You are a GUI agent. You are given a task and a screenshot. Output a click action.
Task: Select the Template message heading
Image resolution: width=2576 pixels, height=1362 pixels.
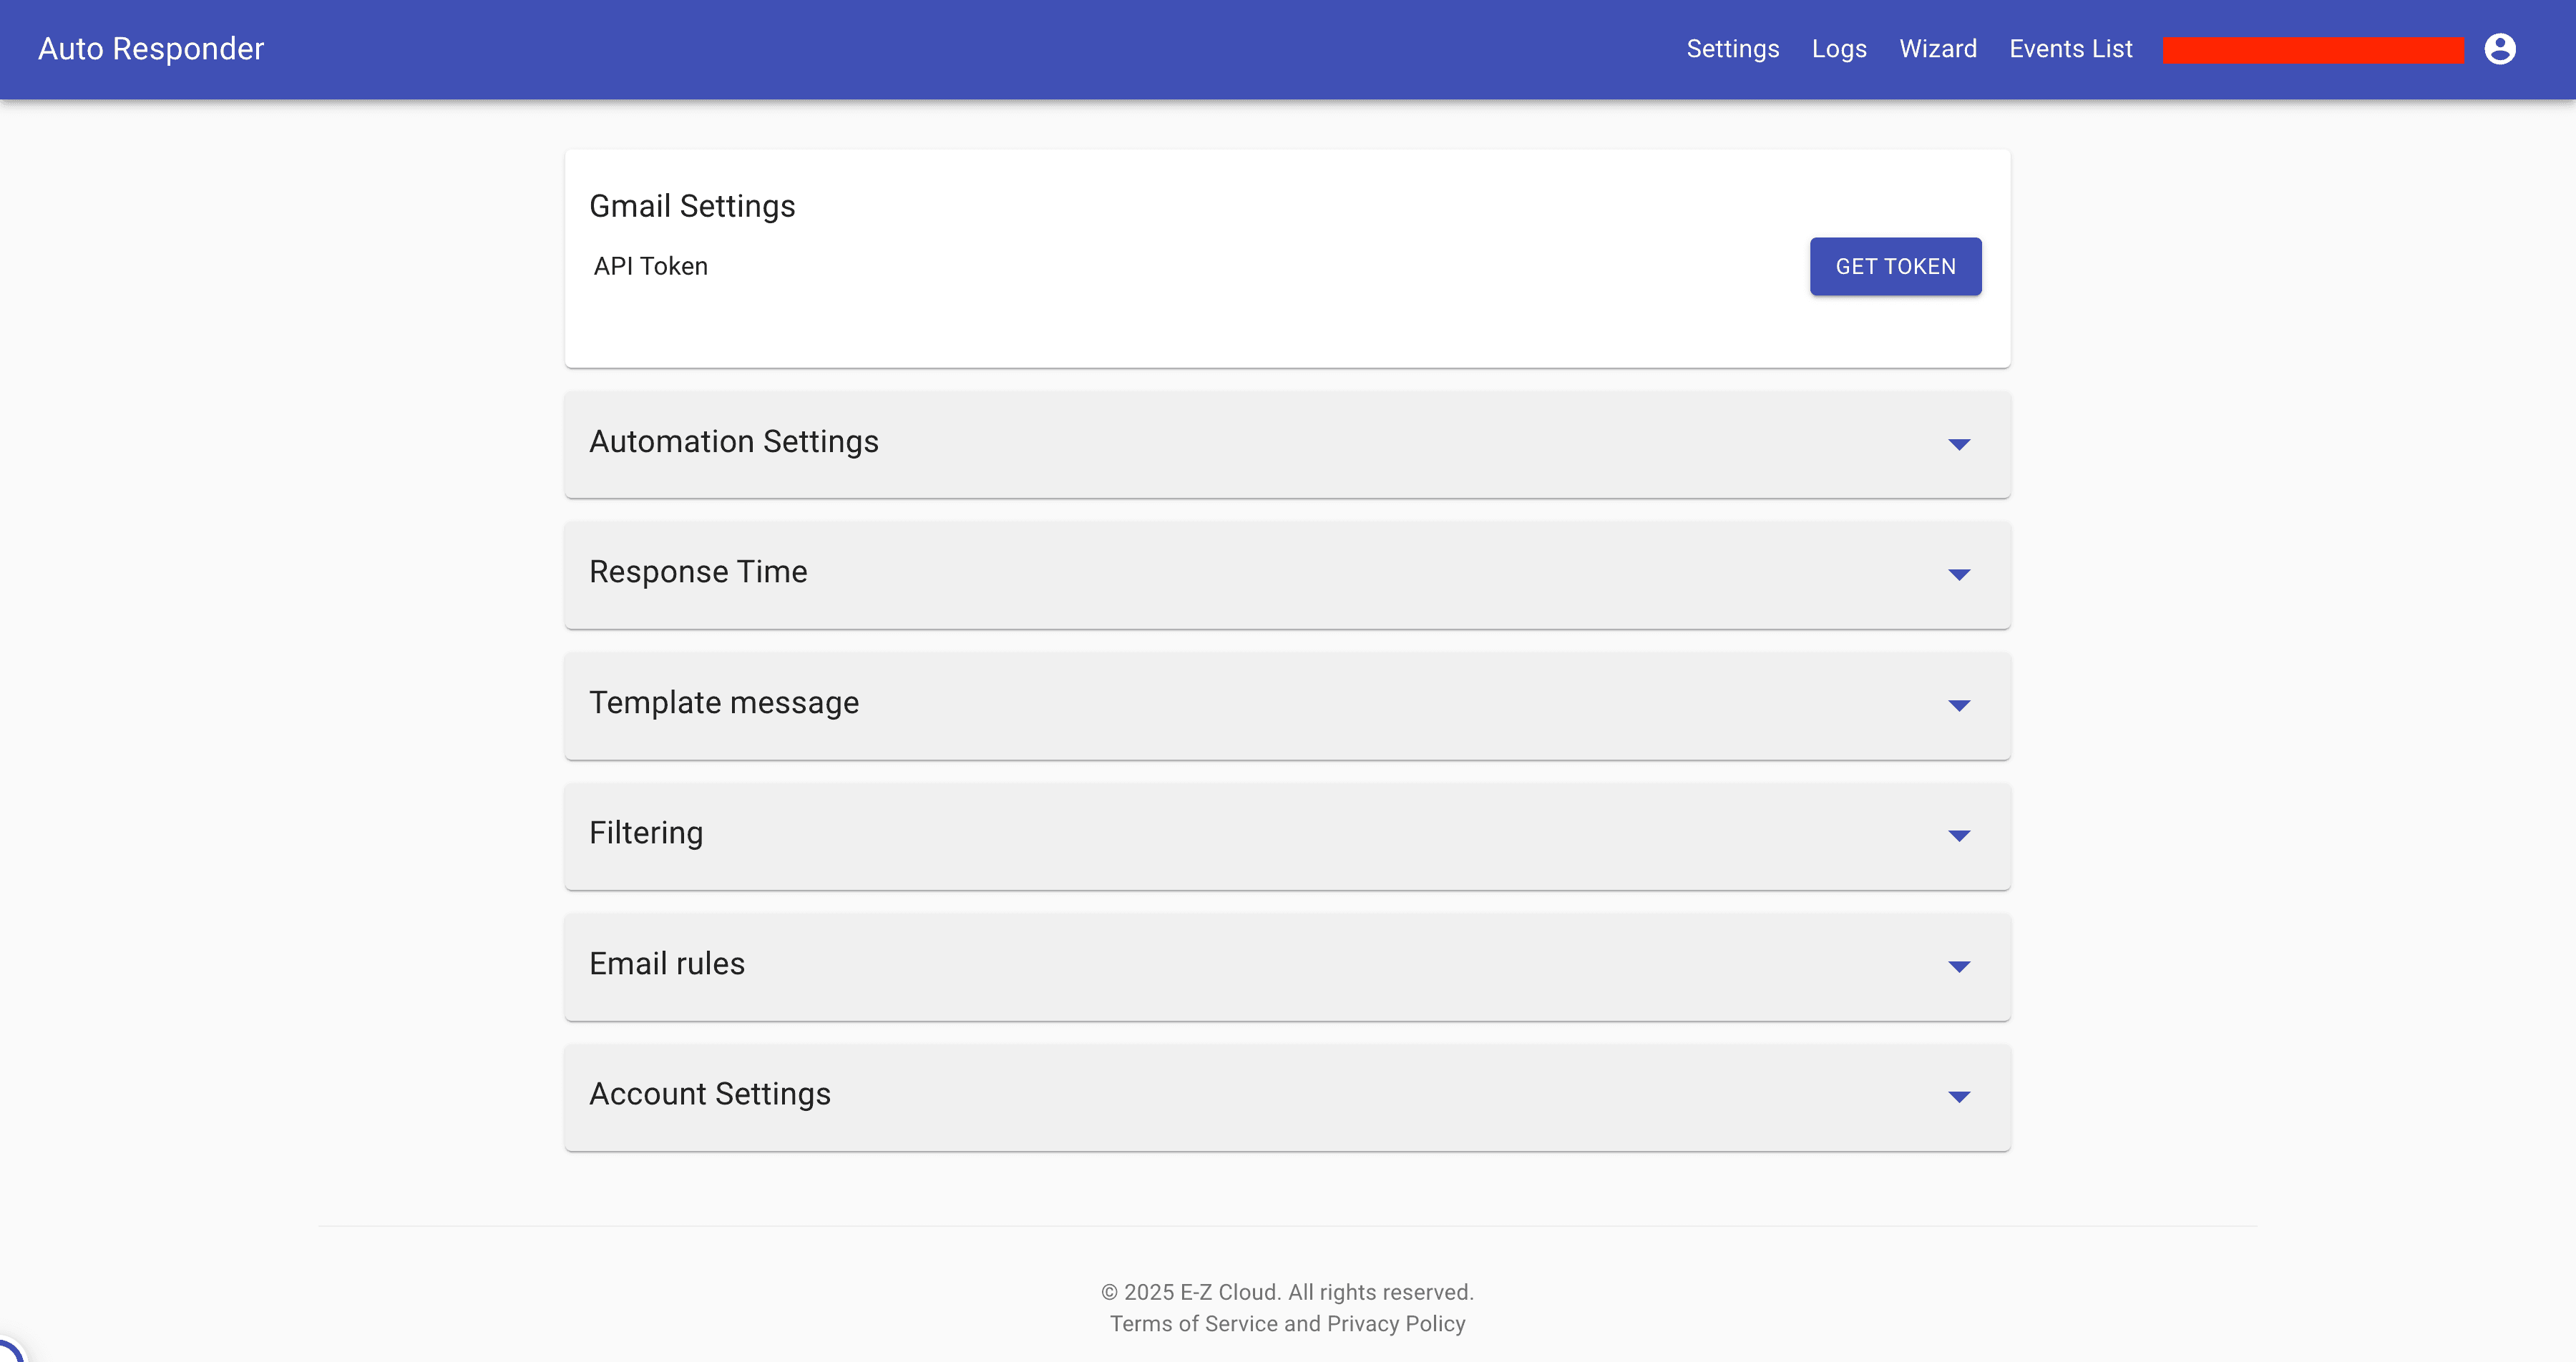pyautogui.click(x=724, y=703)
